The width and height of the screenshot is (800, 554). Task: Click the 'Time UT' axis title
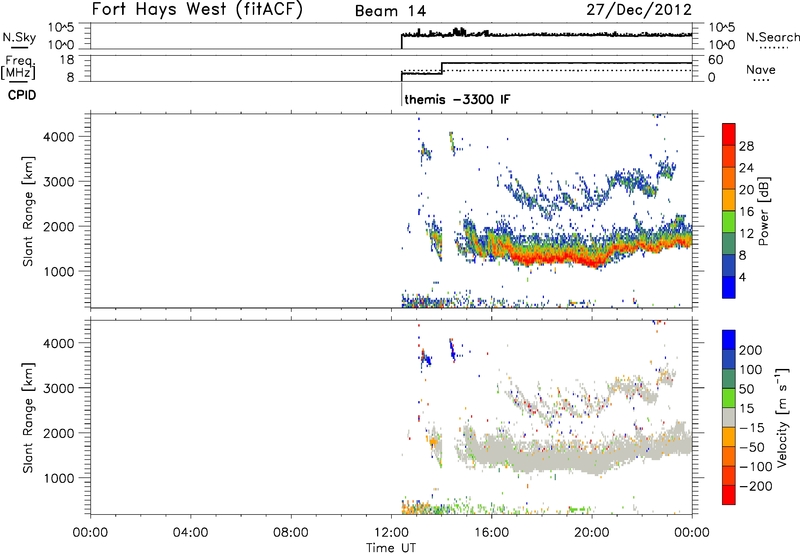[391, 548]
